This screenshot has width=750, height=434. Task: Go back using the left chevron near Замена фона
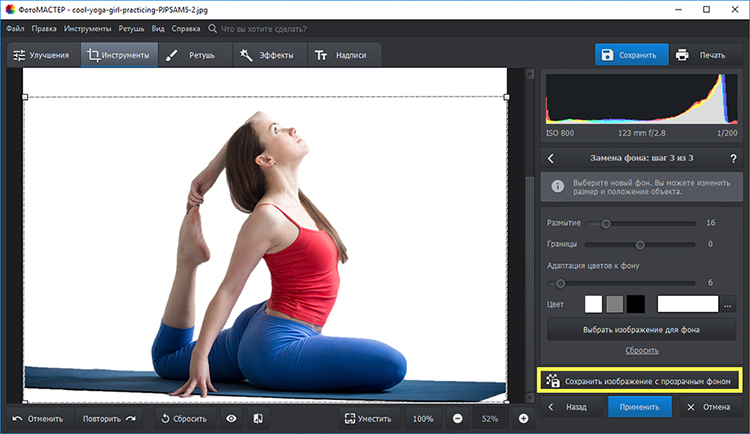tap(551, 158)
